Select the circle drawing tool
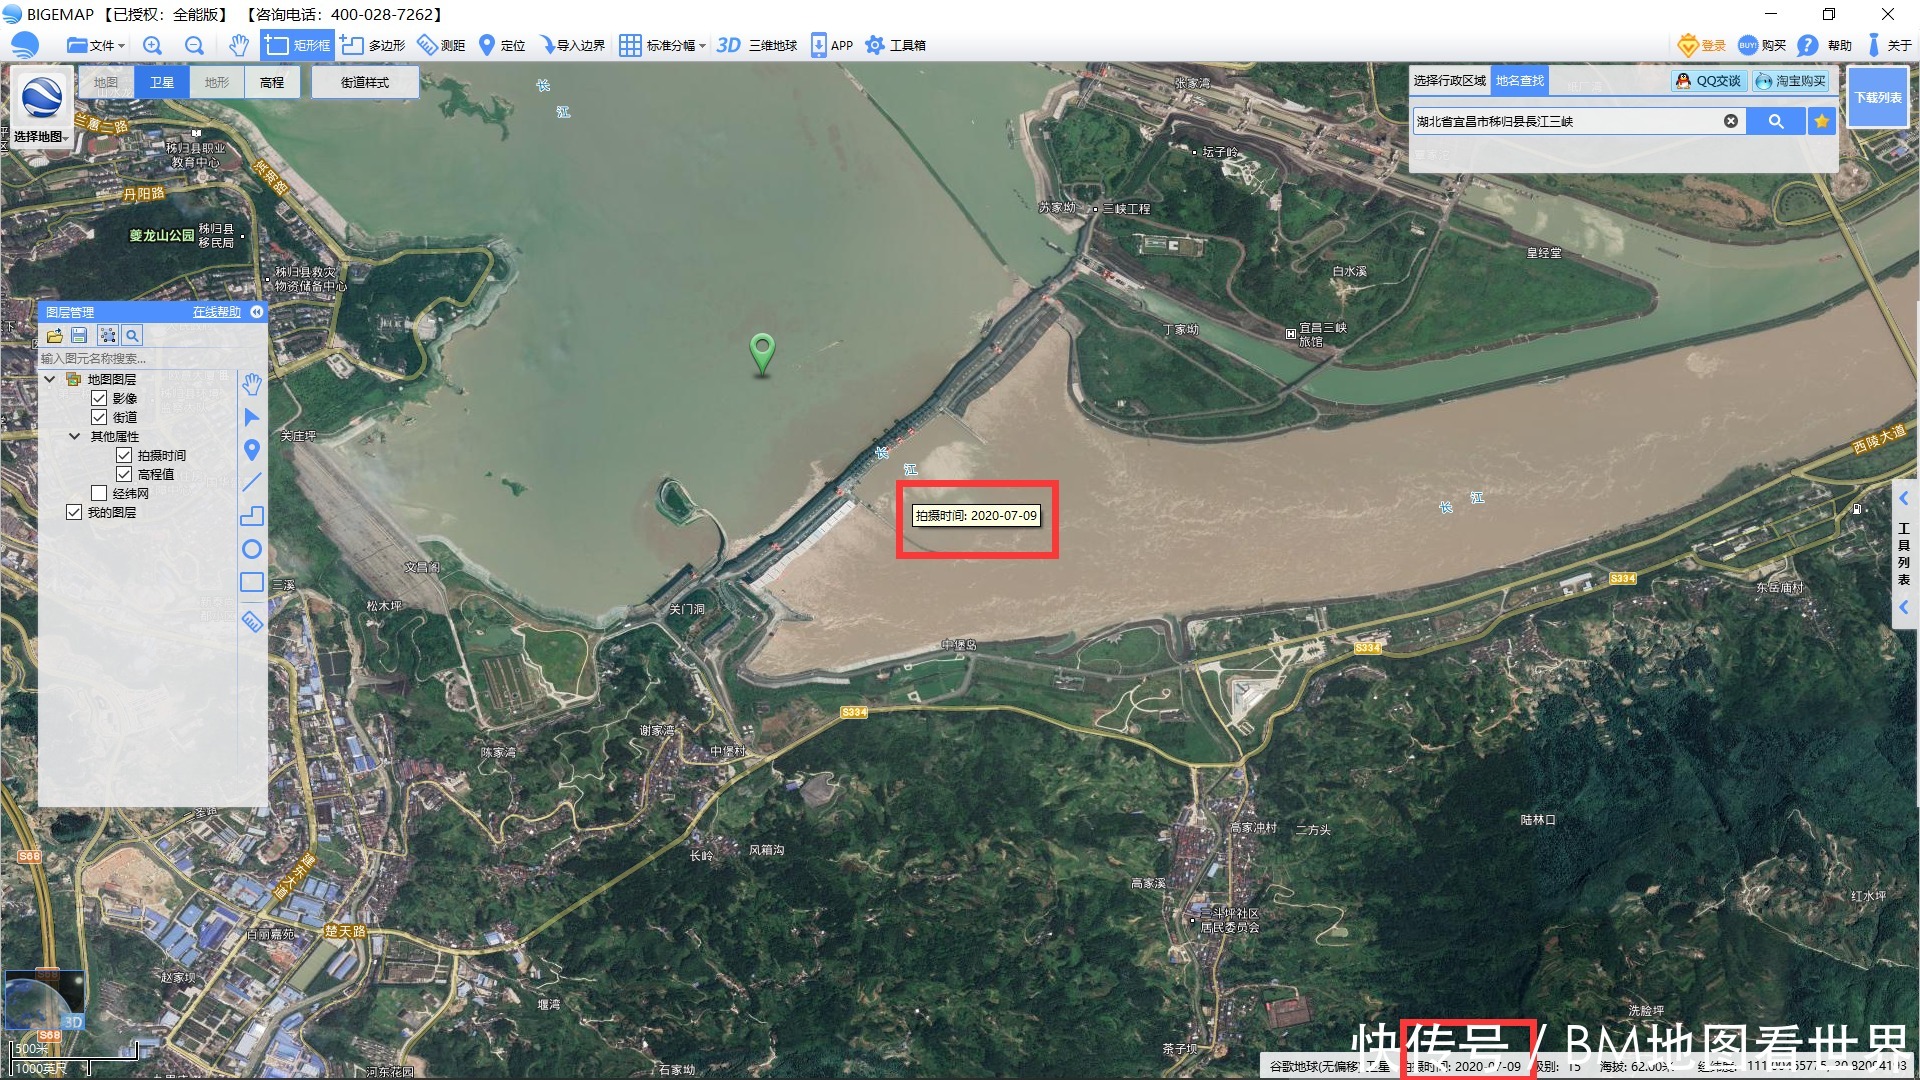Viewport: 1920px width, 1080px height. tap(252, 549)
